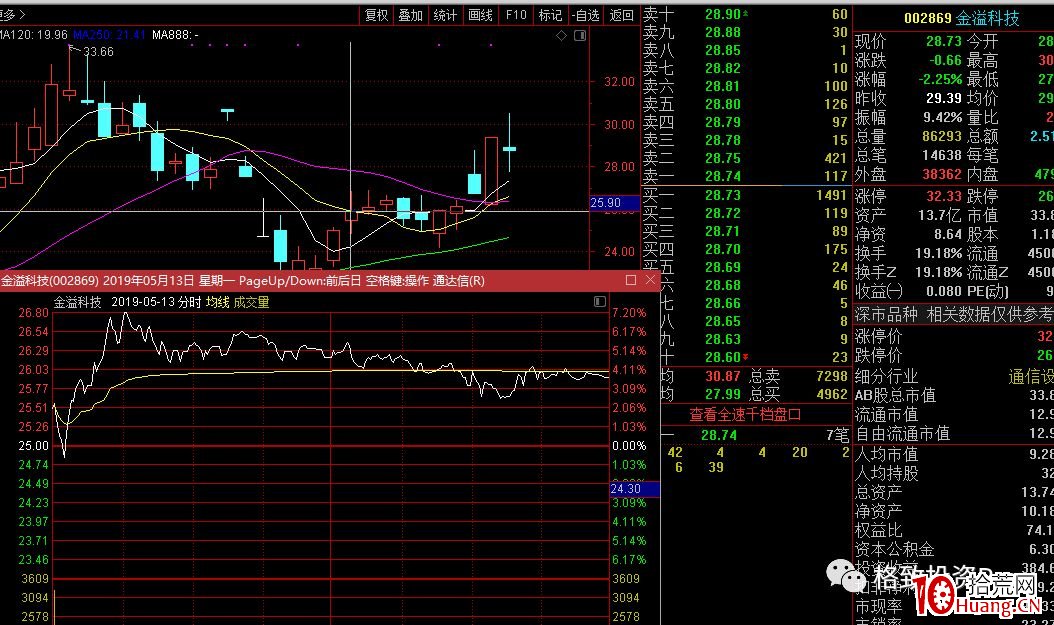Click the 33.66 high price label

(98, 52)
